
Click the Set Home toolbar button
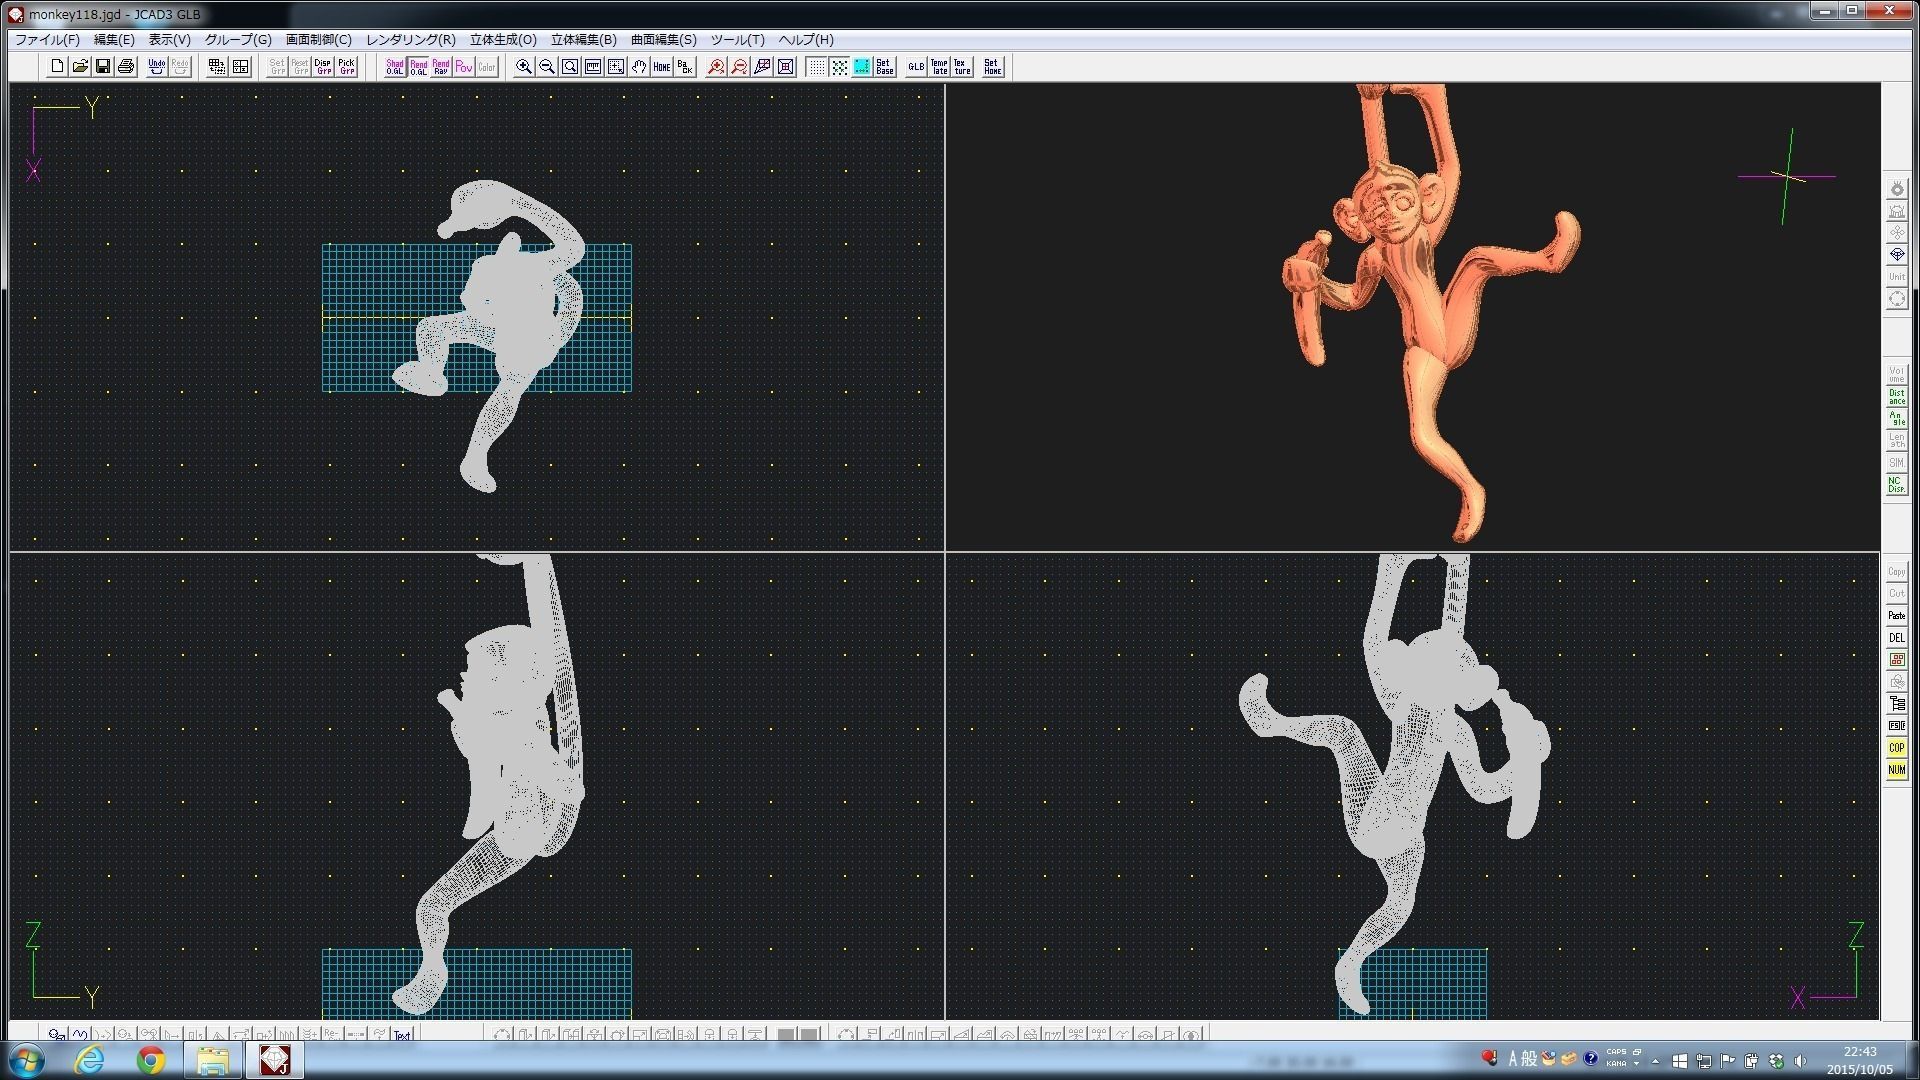click(x=992, y=67)
